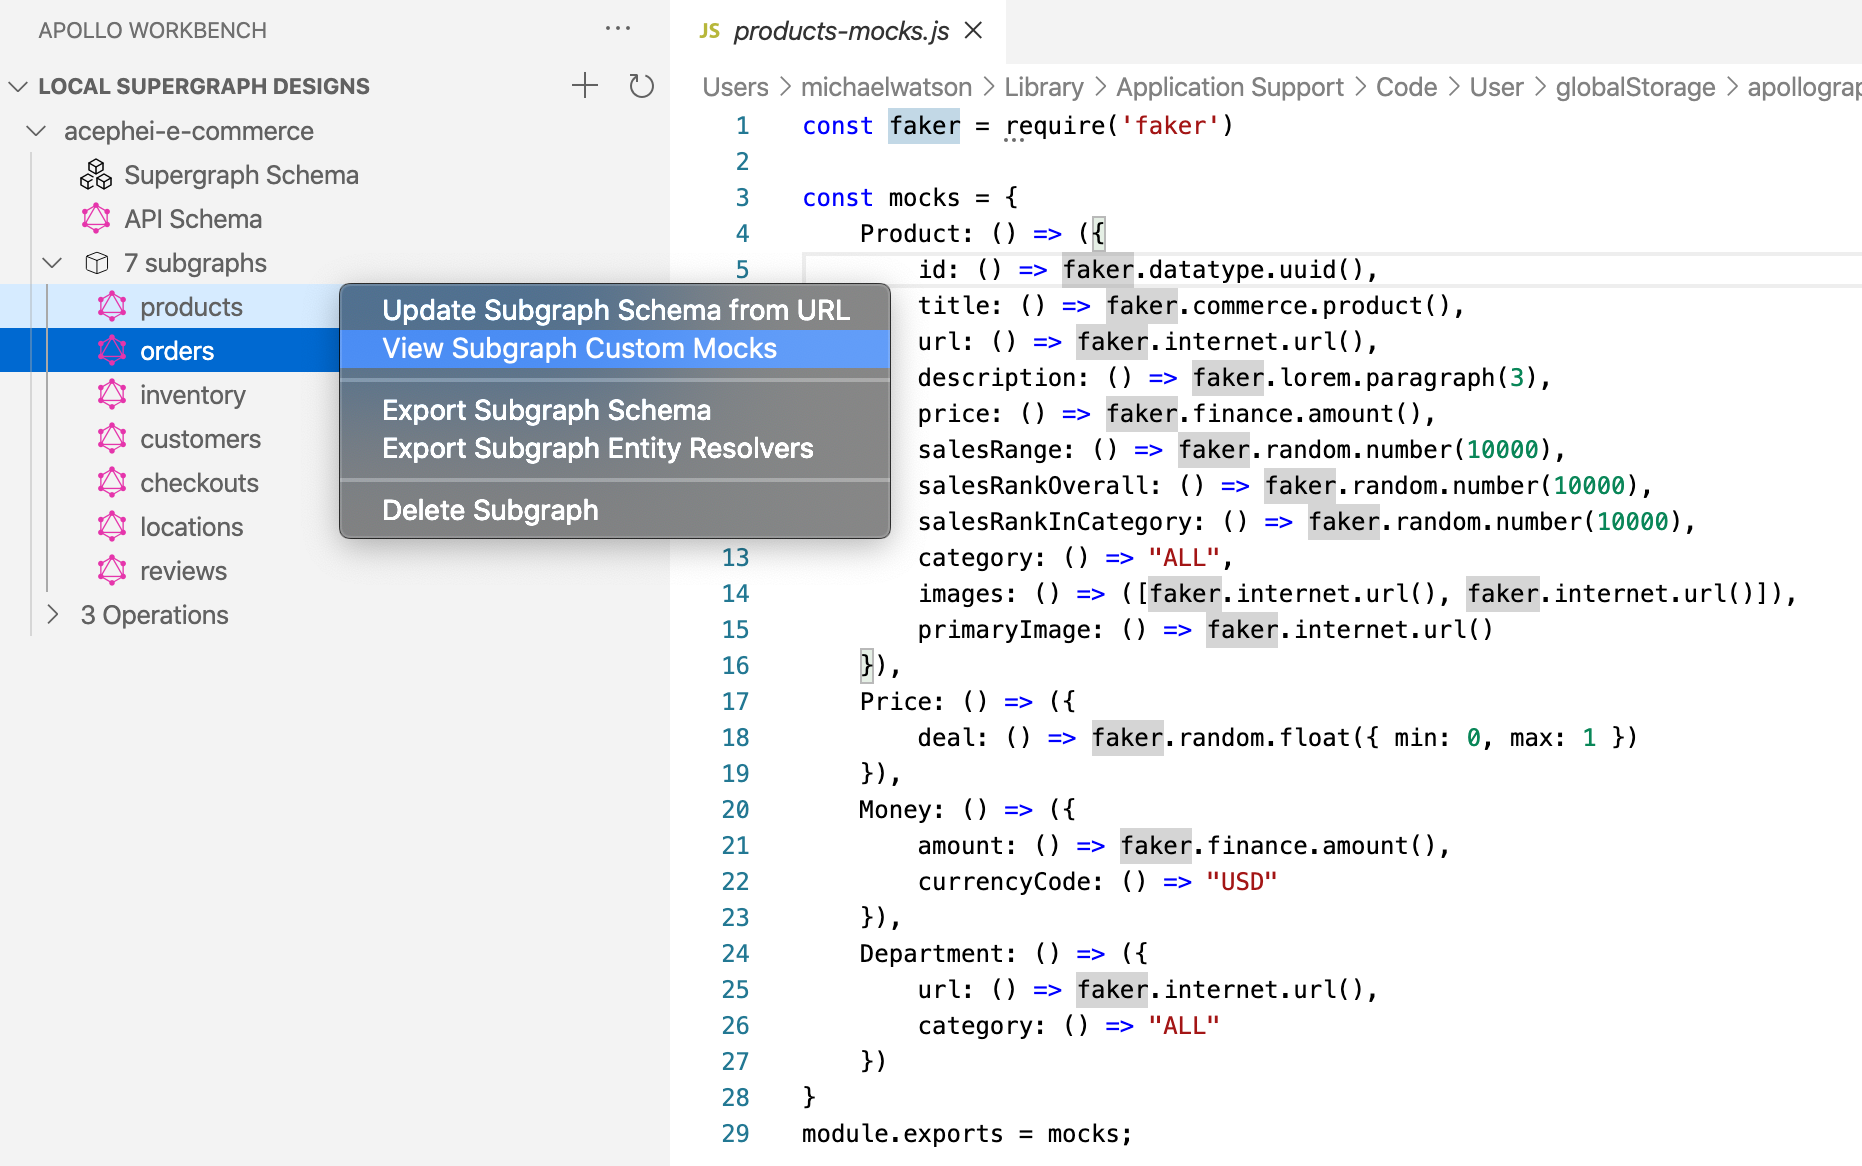Expand the 3 Operations tree node
Screen dimensions: 1862x1166
tap(52, 615)
